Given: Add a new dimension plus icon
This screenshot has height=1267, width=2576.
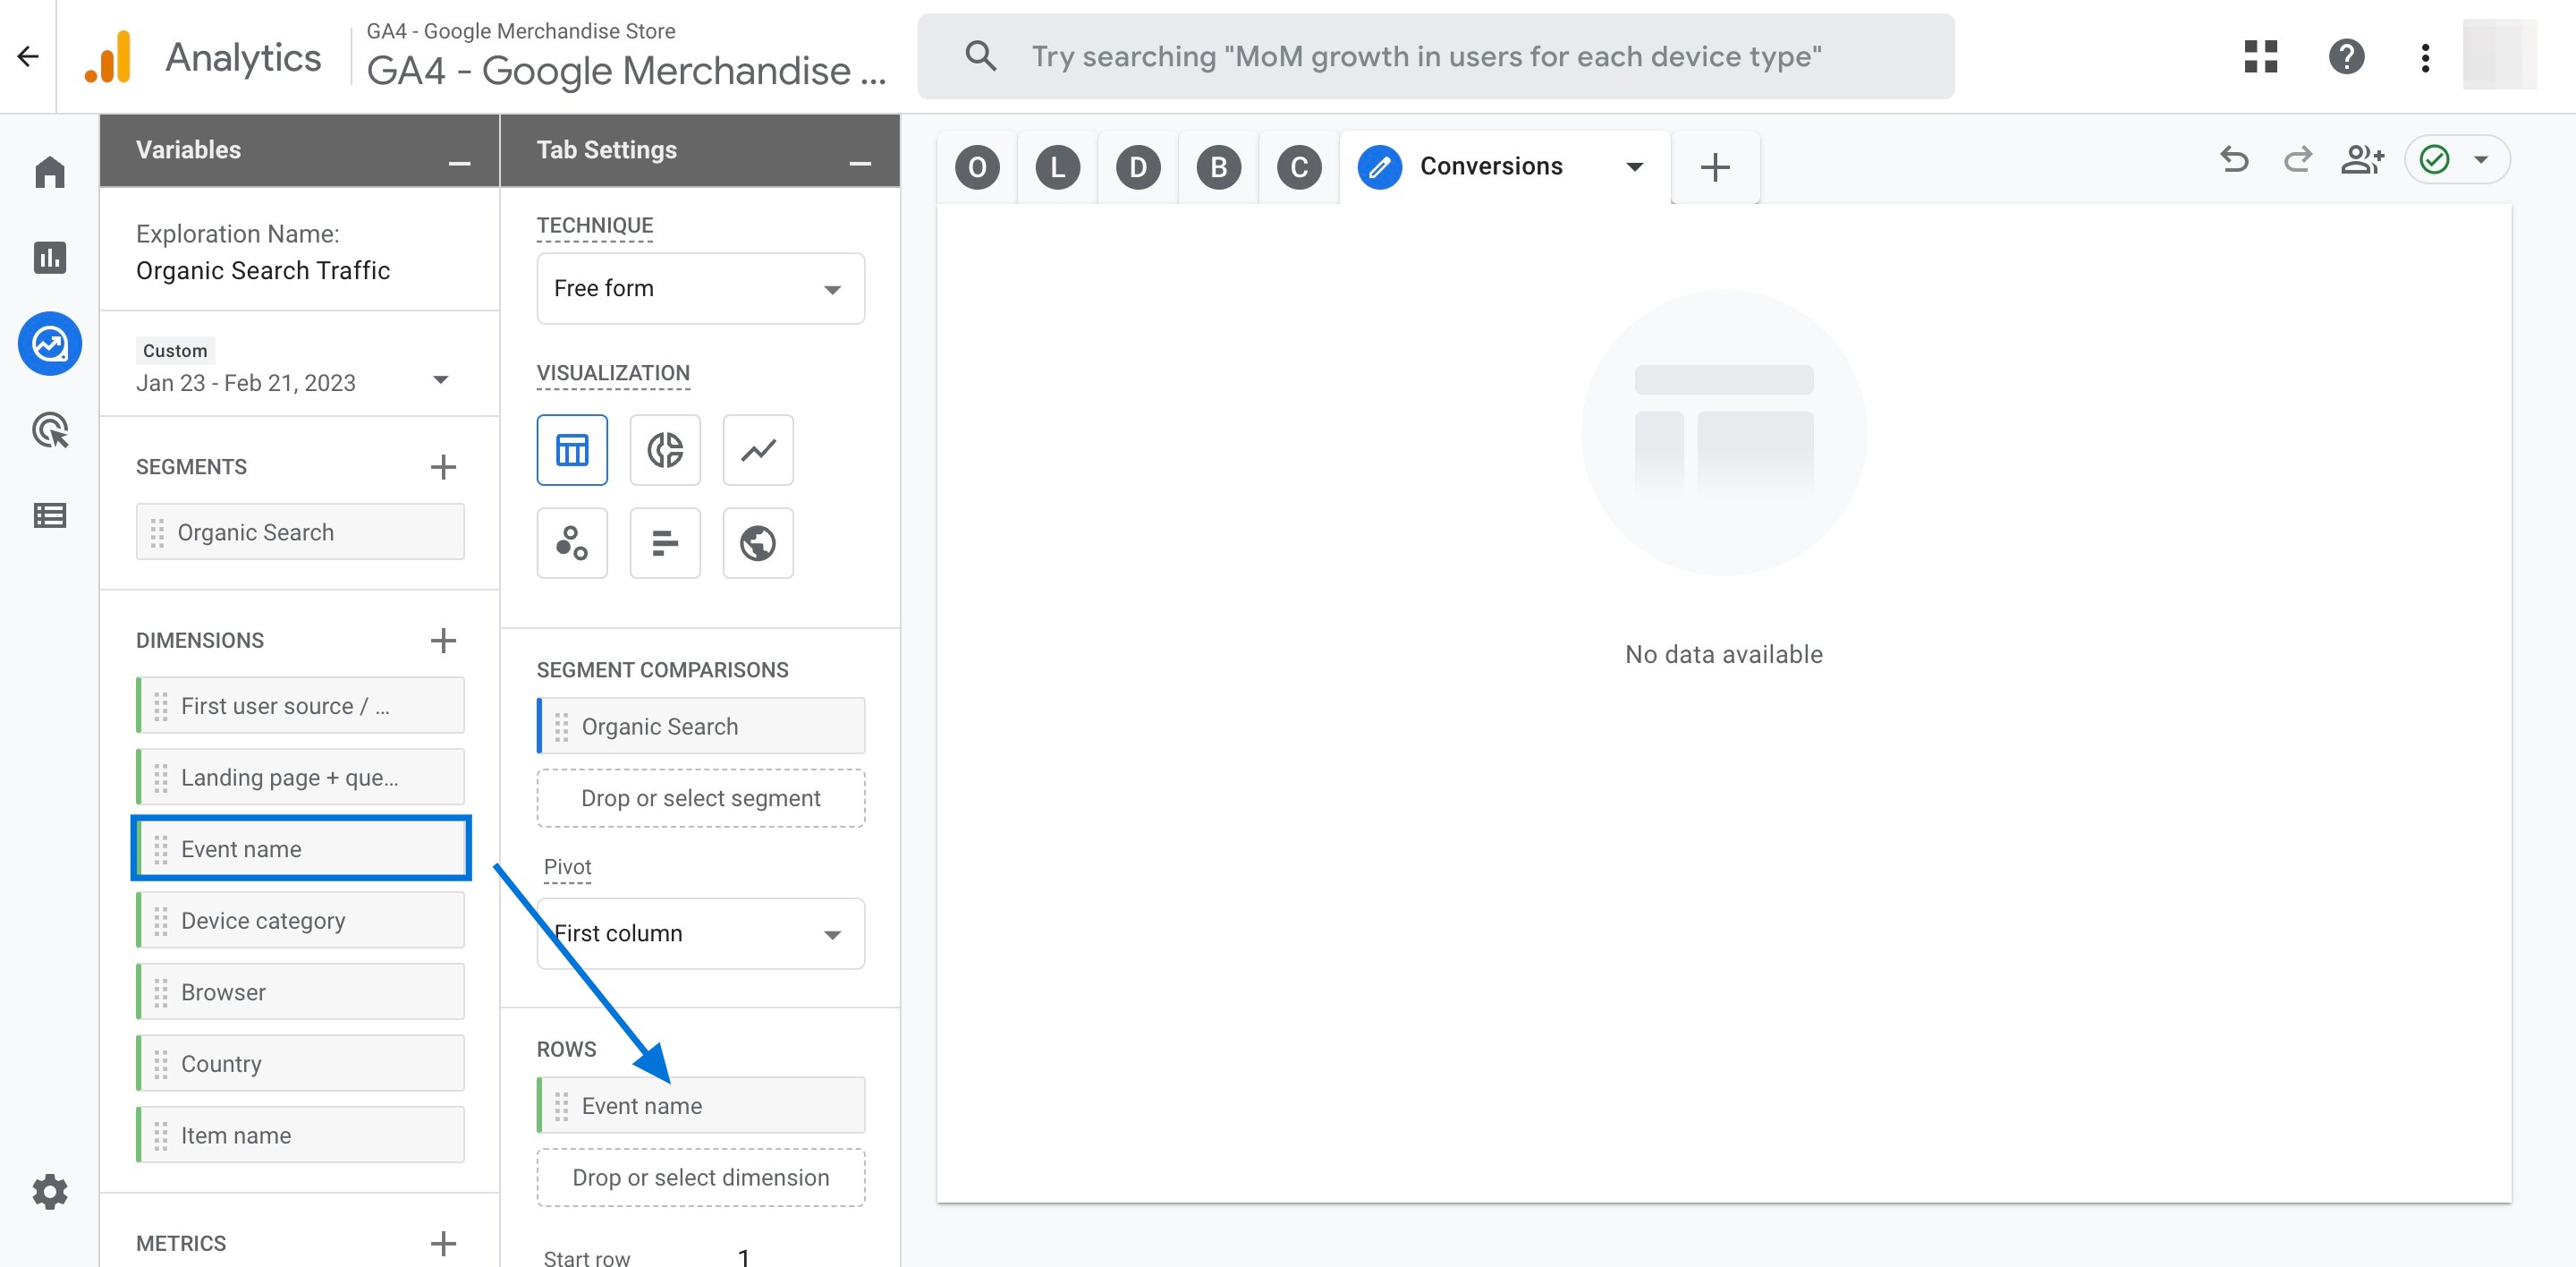Looking at the screenshot, I should (x=443, y=640).
